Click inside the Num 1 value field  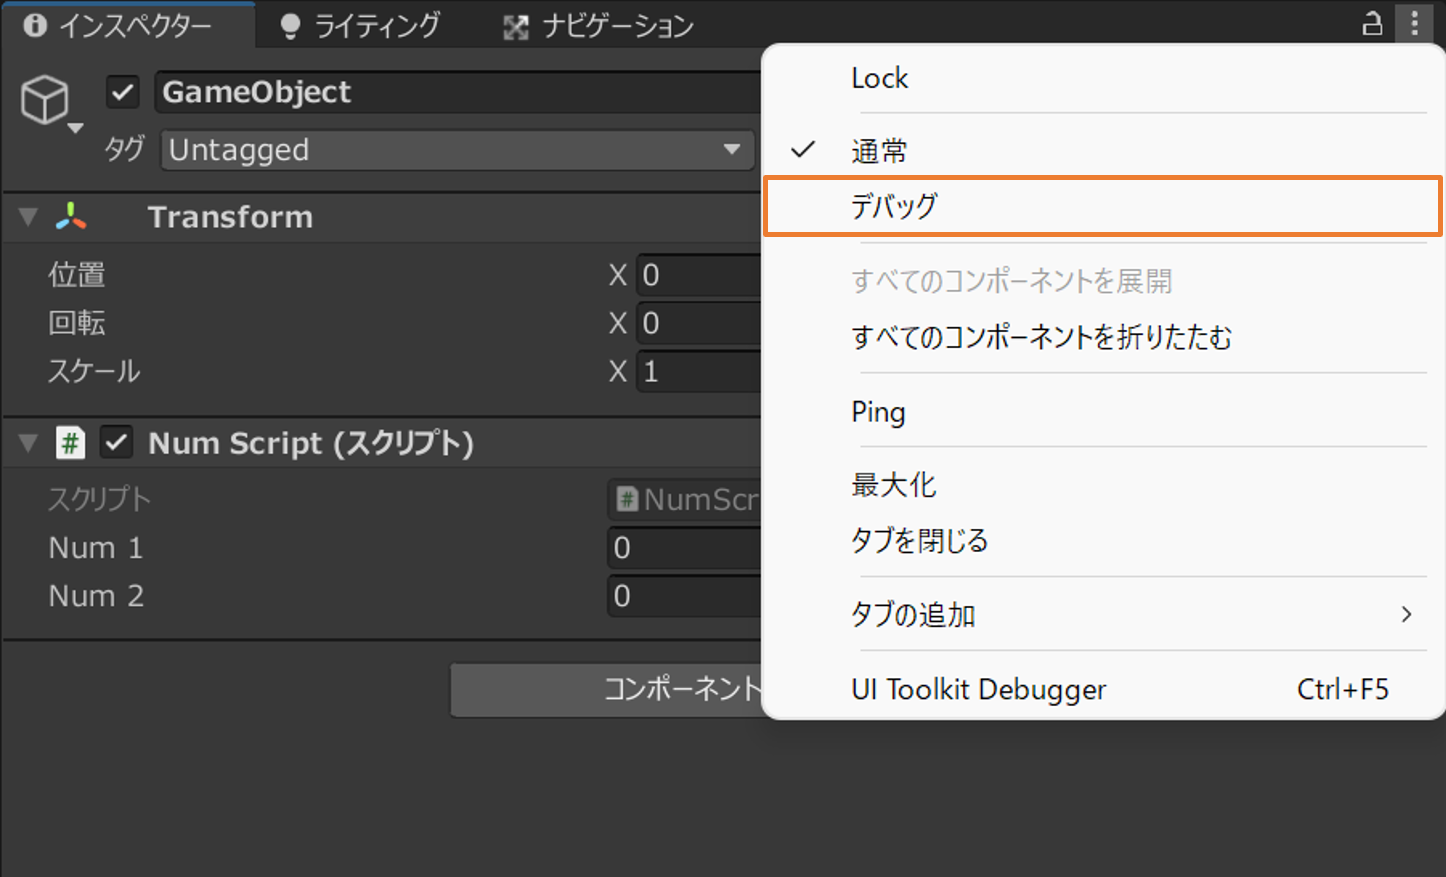click(680, 547)
